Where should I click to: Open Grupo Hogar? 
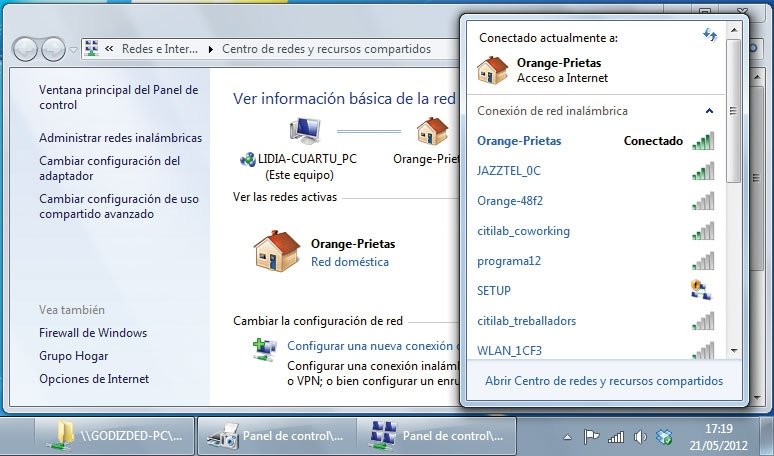[x=74, y=356]
